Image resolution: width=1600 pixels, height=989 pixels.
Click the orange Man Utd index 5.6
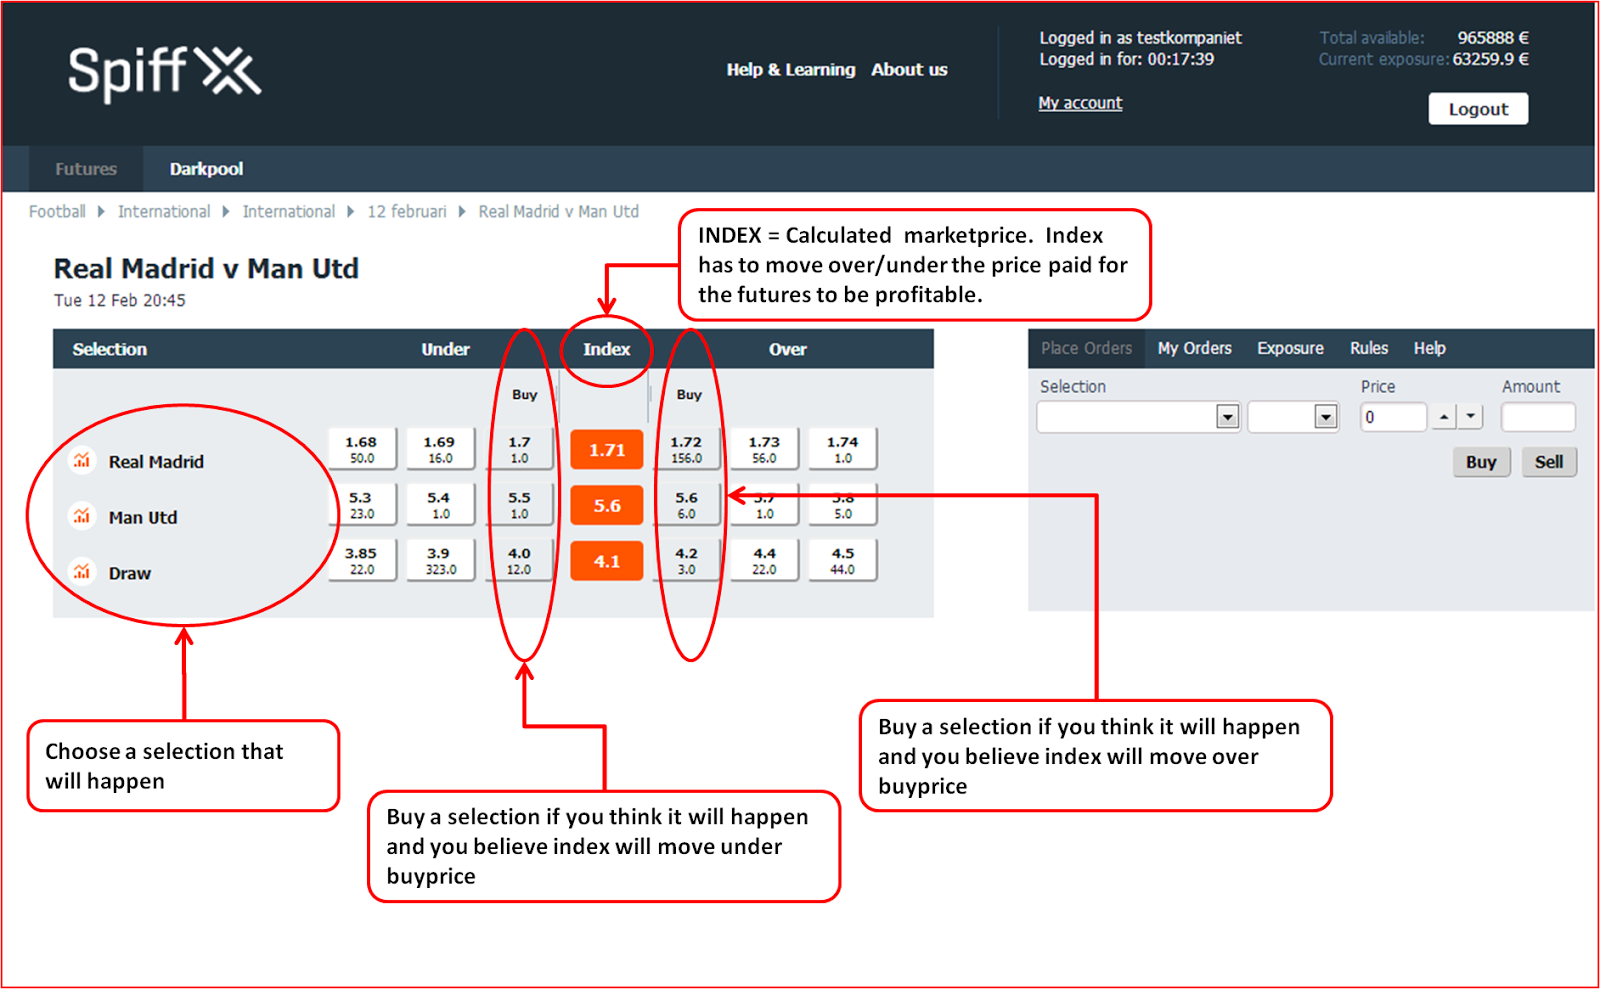coord(607,506)
